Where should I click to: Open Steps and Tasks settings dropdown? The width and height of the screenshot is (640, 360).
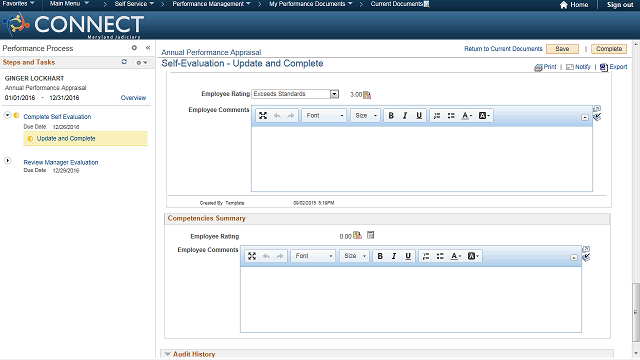(142, 62)
